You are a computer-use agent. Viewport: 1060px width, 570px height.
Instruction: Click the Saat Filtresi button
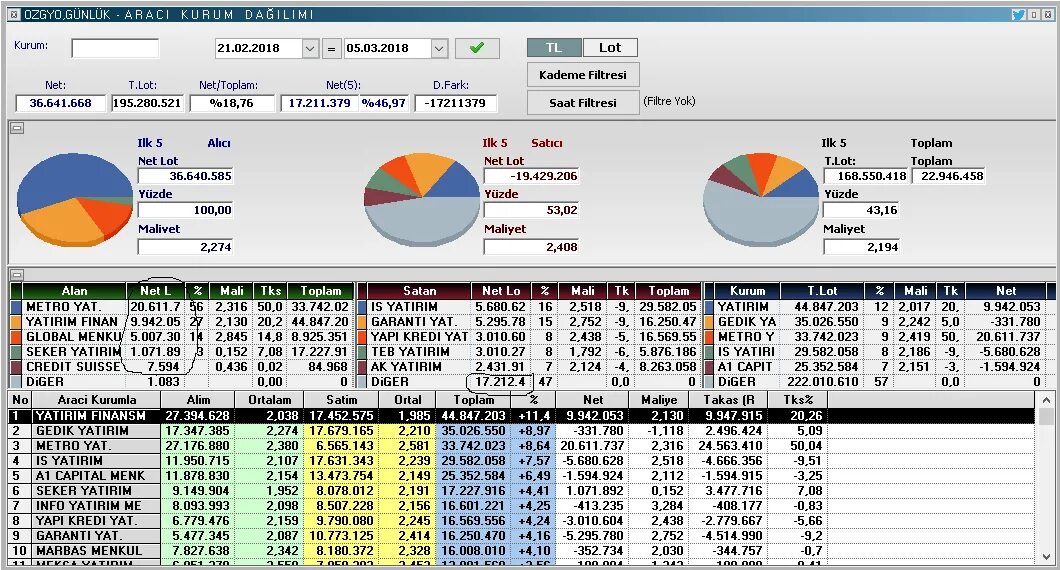[x=583, y=103]
